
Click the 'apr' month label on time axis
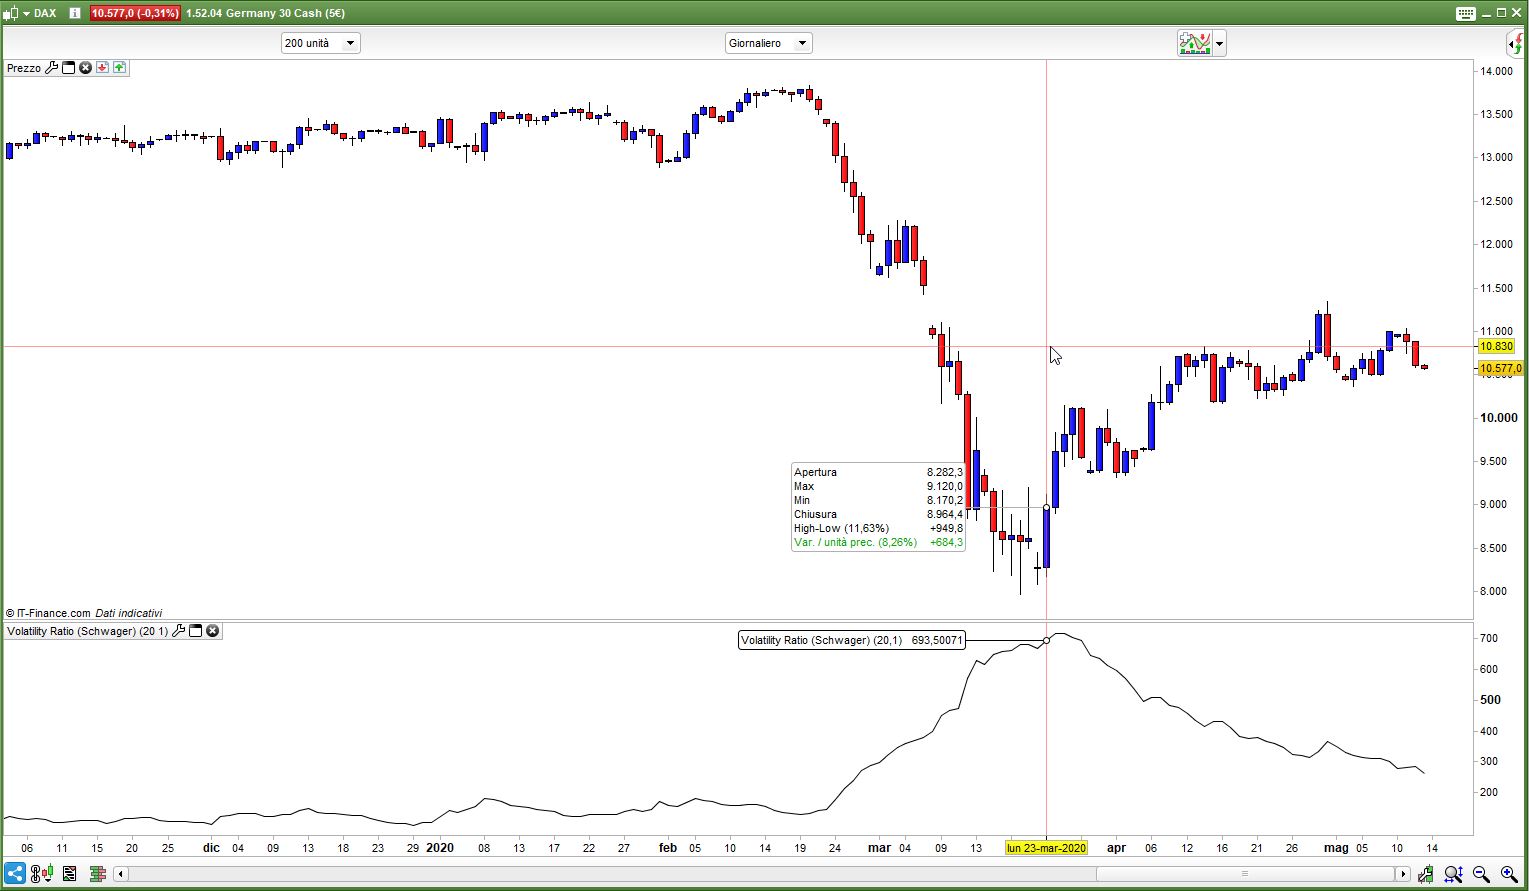point(1116,848)
